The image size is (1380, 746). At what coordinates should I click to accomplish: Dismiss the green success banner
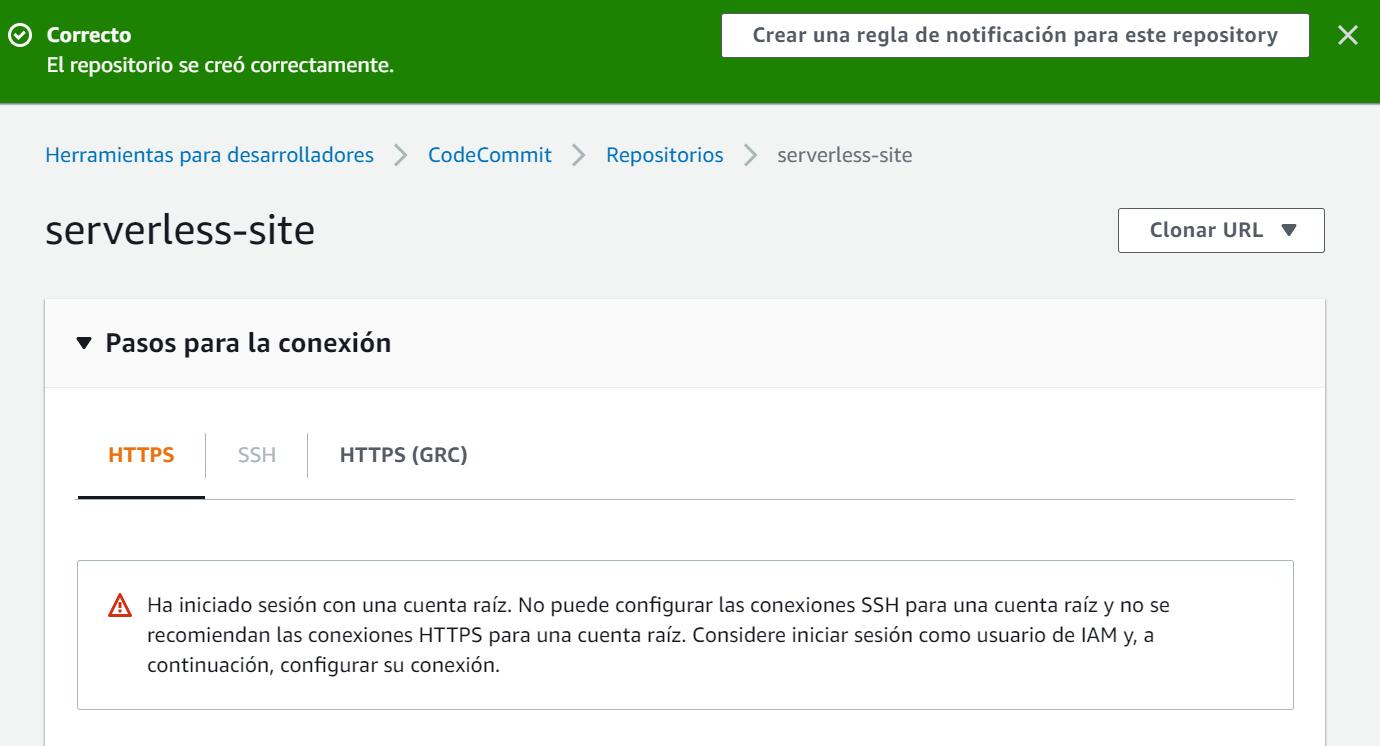pos(1348,35)
